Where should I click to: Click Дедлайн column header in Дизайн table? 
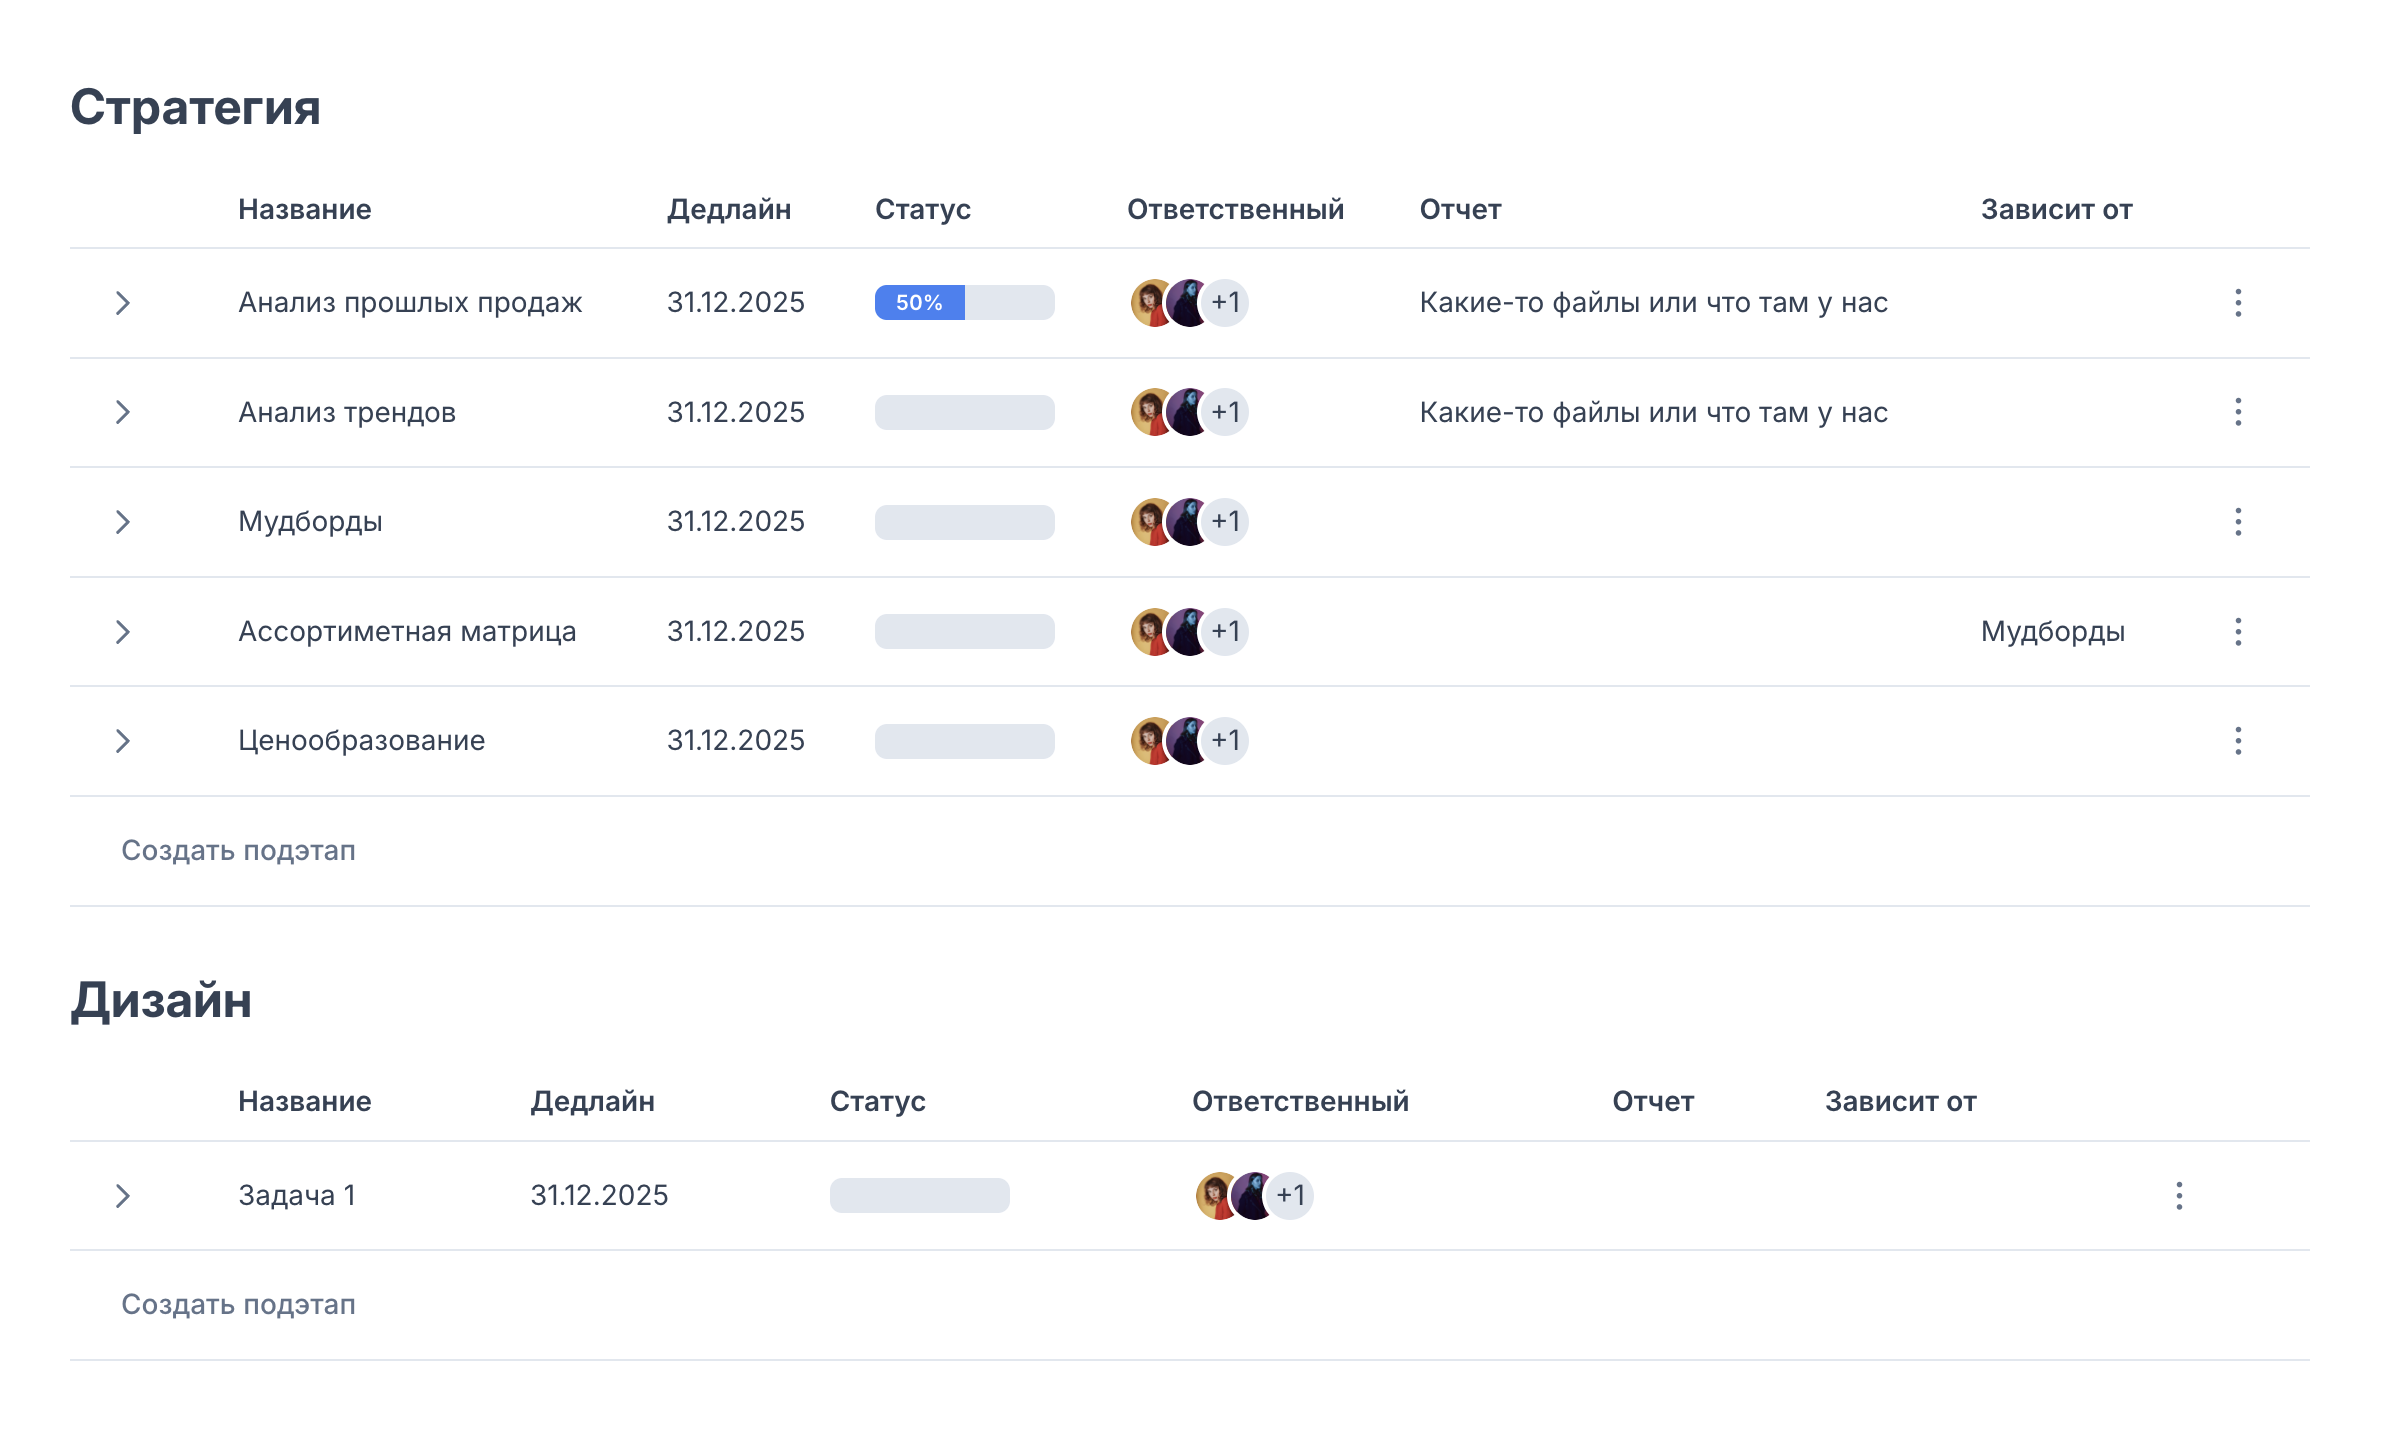(592, 1102)
